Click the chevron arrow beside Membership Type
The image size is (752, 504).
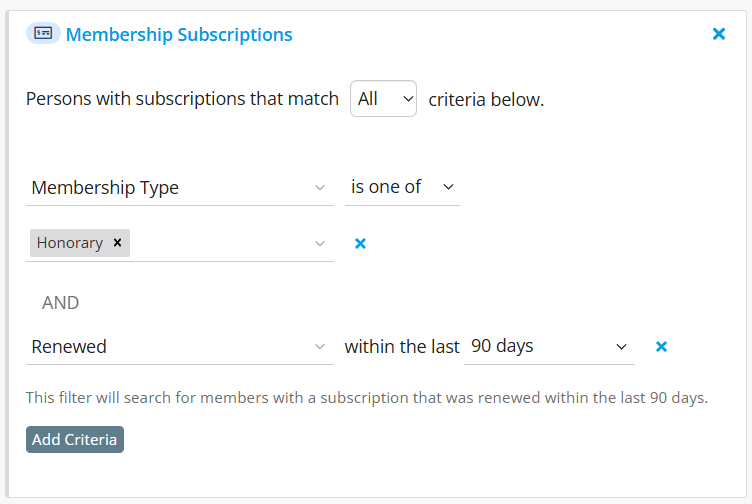[x=320, y=188]
